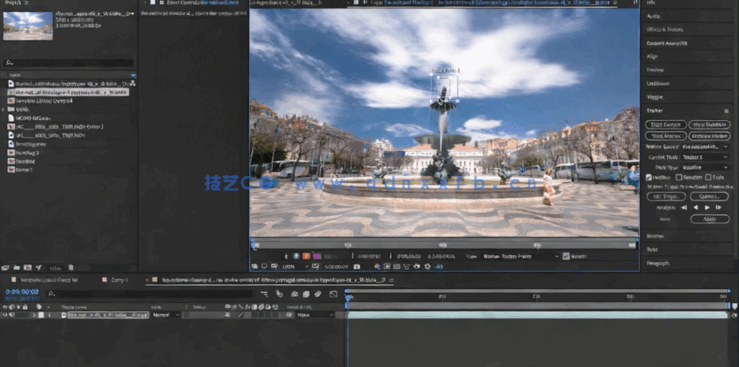Click the timeline current-time indicator playhead
Screen dimensions: 739x367
348,298
